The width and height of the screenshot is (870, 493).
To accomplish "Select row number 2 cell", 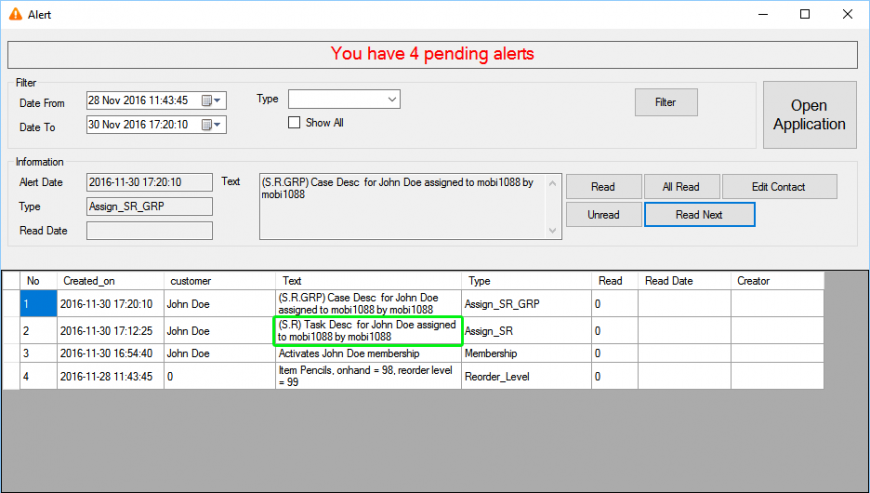I will tap(38, 331).
